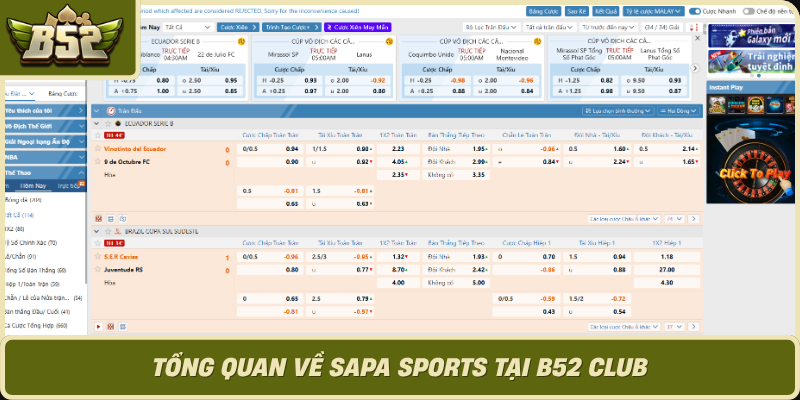Screen dimensions: 800x400
Task: Click the star on the 14' live row
Action: point(97,243)
